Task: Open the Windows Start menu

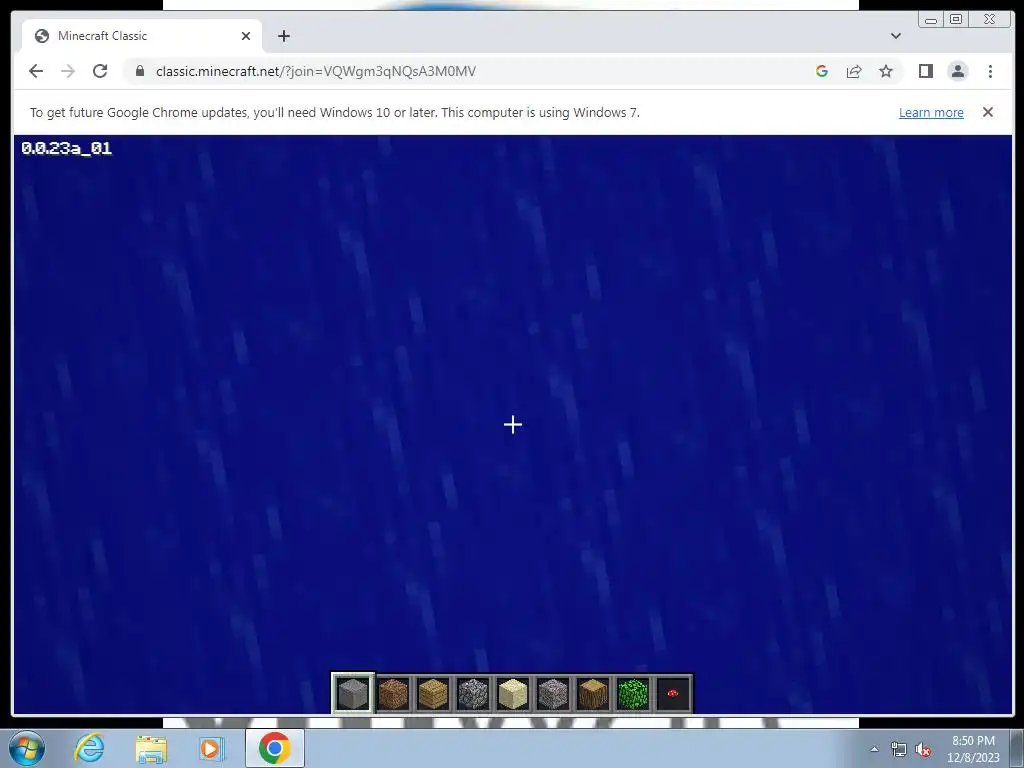Action: click(x=27, y=748)
